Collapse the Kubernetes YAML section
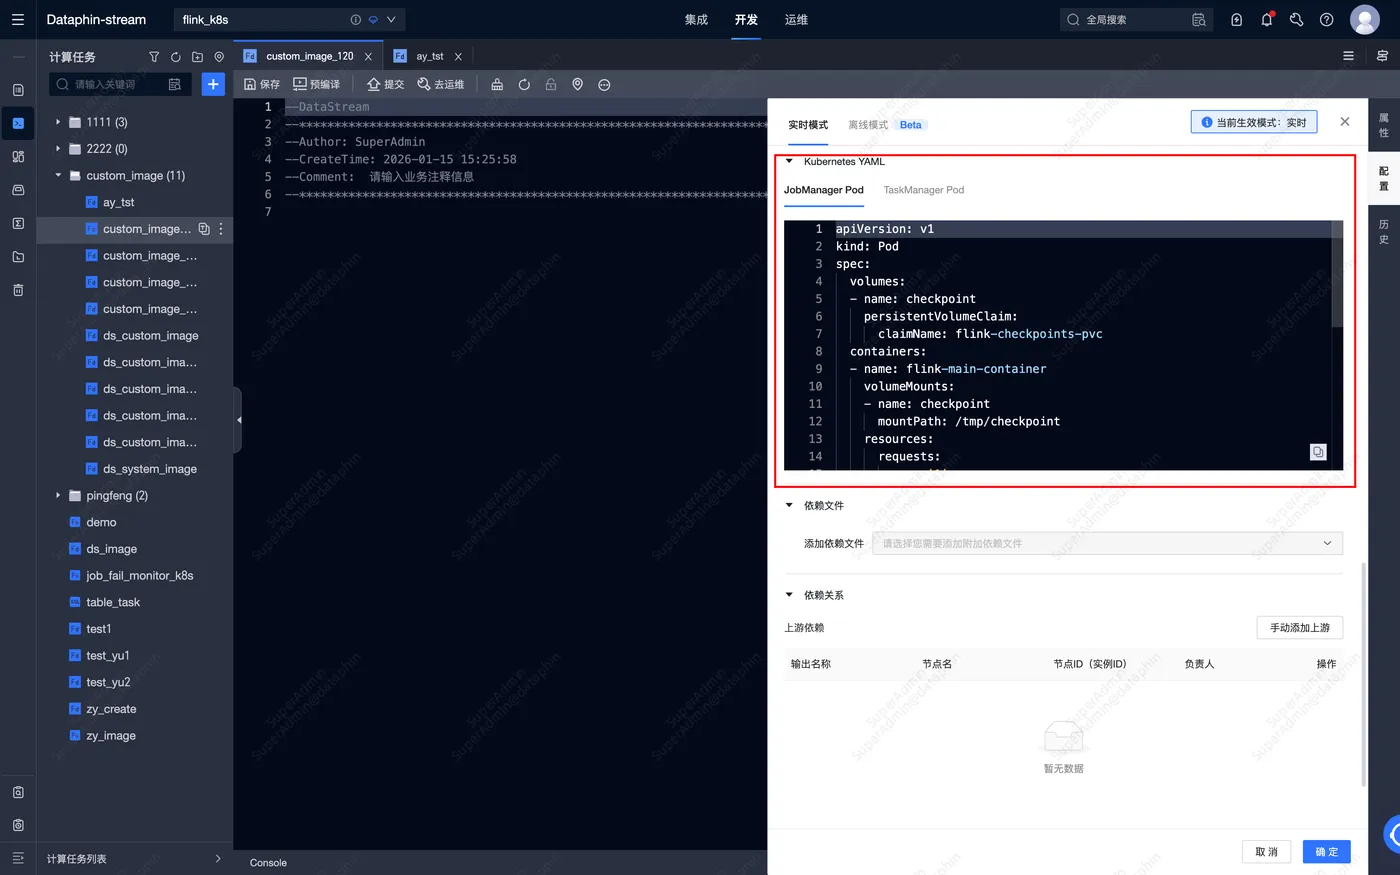Screen dimensions: 1400x875 pyautogui.click(x=789, y=161)
